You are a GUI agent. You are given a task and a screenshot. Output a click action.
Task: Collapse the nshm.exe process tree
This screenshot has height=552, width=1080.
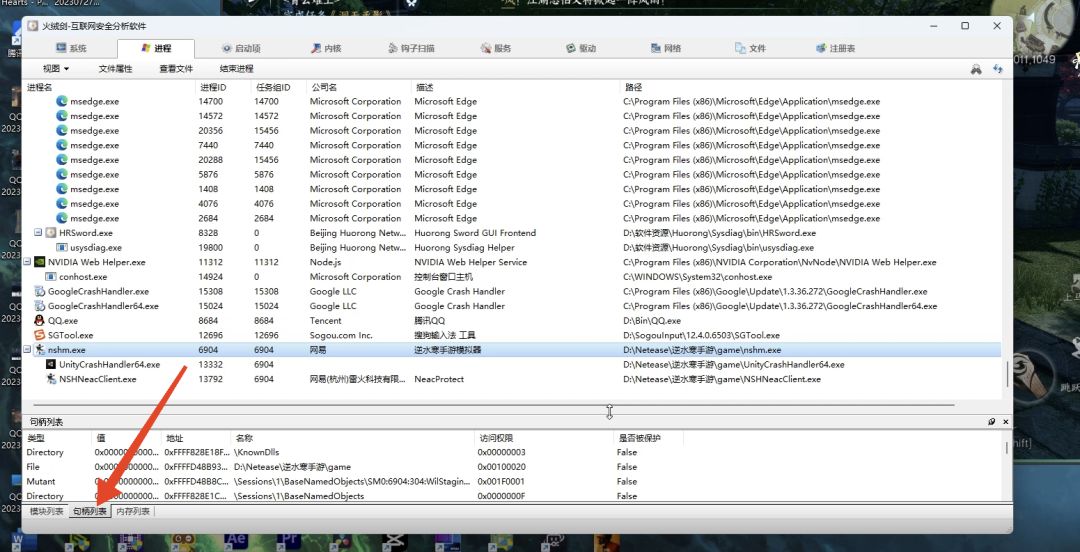(x=28, y=350)
